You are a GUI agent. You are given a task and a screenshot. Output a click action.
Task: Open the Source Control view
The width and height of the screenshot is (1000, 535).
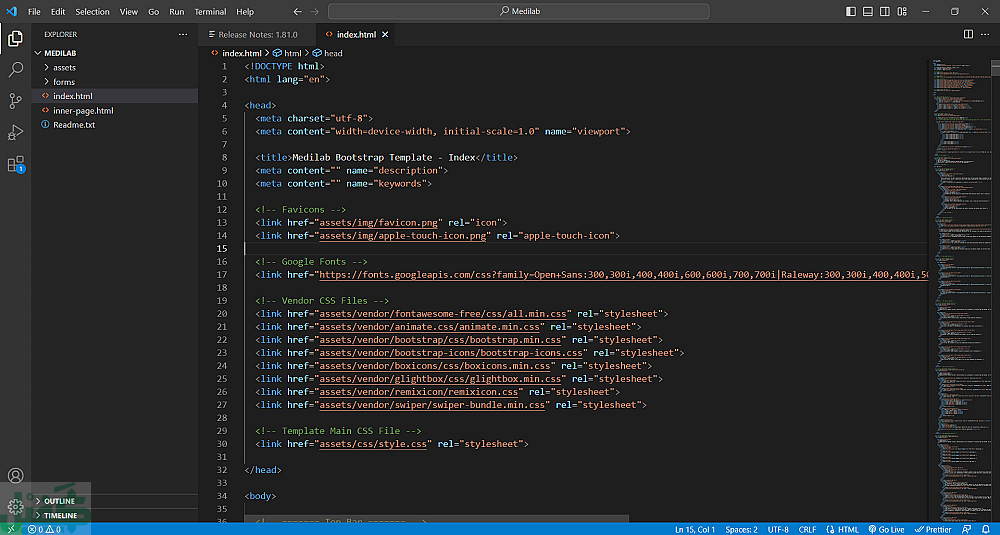(x=16, y=101)
